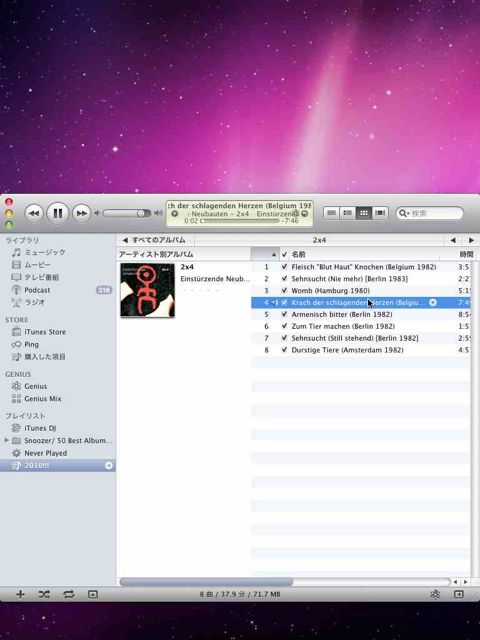Expand the Snoozer/ 50 Best Album folder
The height and width of the screenshot is (640, 480).
pyautogui.click(x=6, y=440)
